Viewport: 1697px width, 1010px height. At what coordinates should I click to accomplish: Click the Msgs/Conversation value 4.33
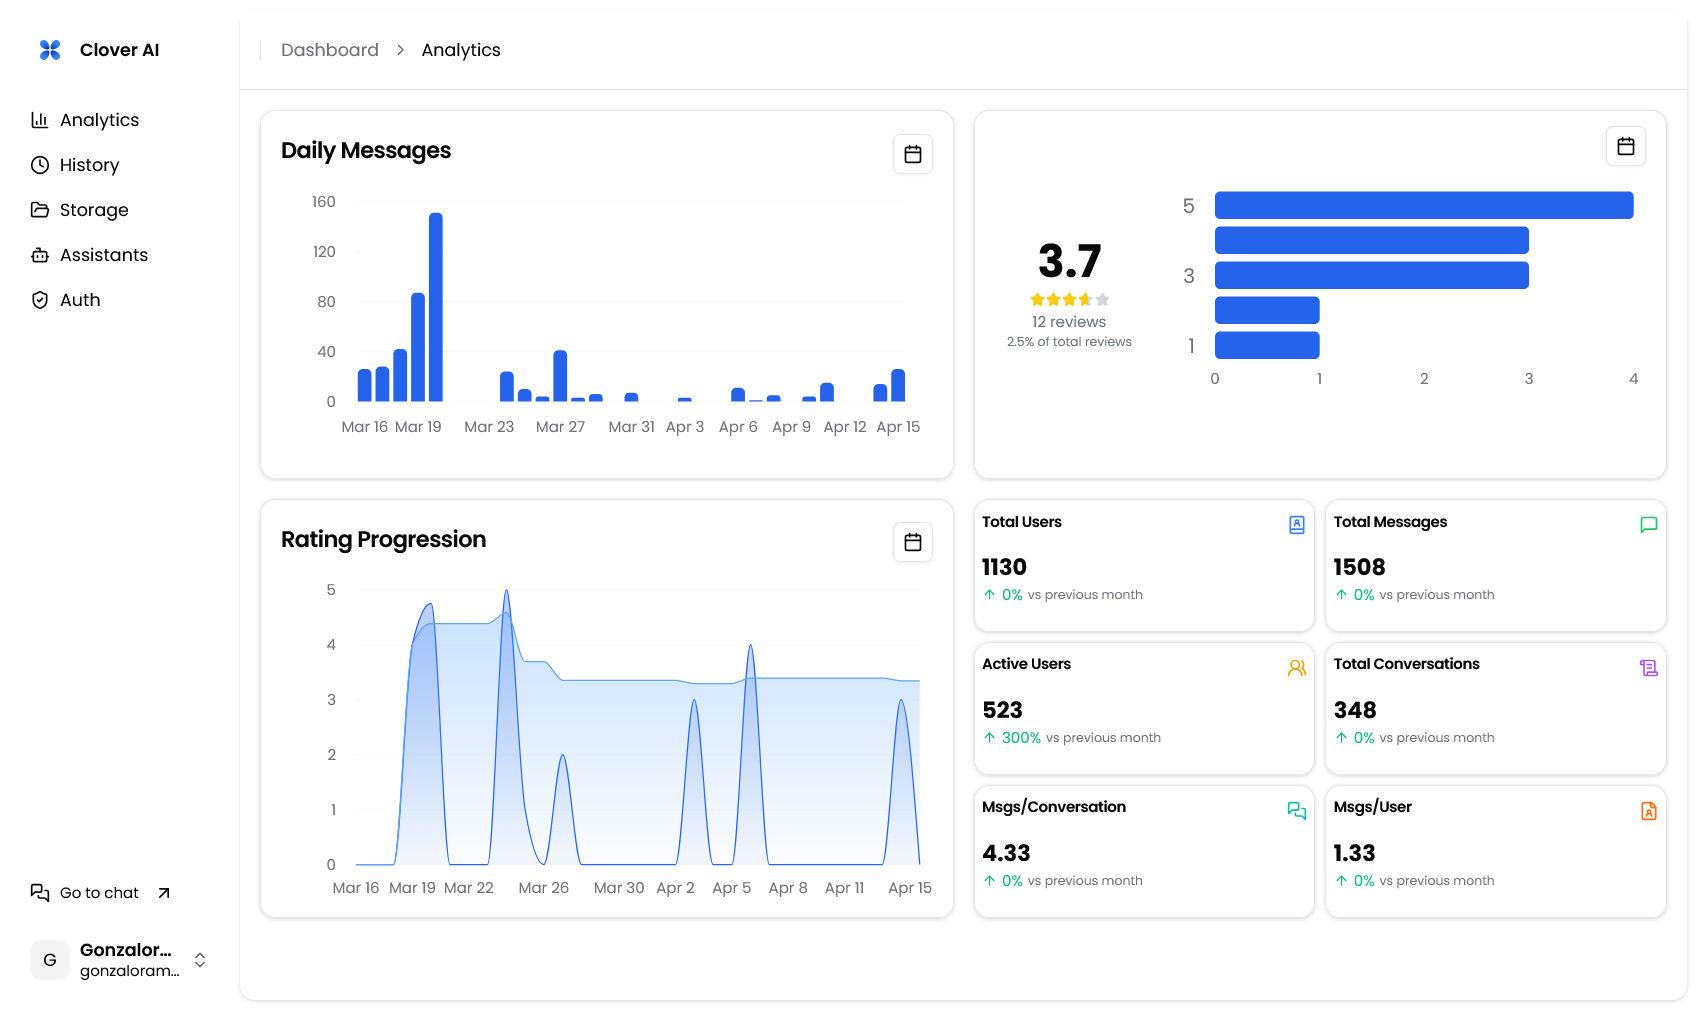(1006, 853)
